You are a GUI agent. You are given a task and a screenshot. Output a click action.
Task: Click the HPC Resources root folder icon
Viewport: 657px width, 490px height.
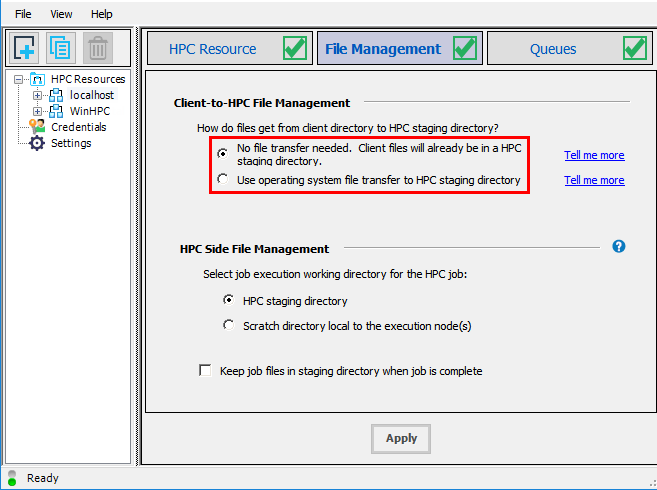point(37,79)
